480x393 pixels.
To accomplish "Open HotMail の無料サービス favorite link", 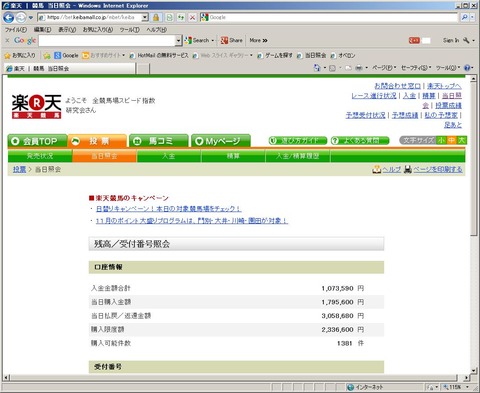I will tap(159, 55).
